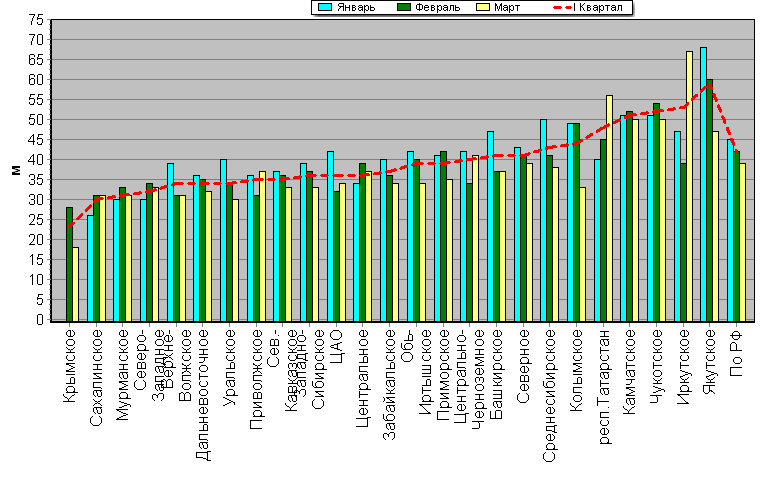
Task: Click the 25 value on the vertical axis
Action: tap(37, 219)
